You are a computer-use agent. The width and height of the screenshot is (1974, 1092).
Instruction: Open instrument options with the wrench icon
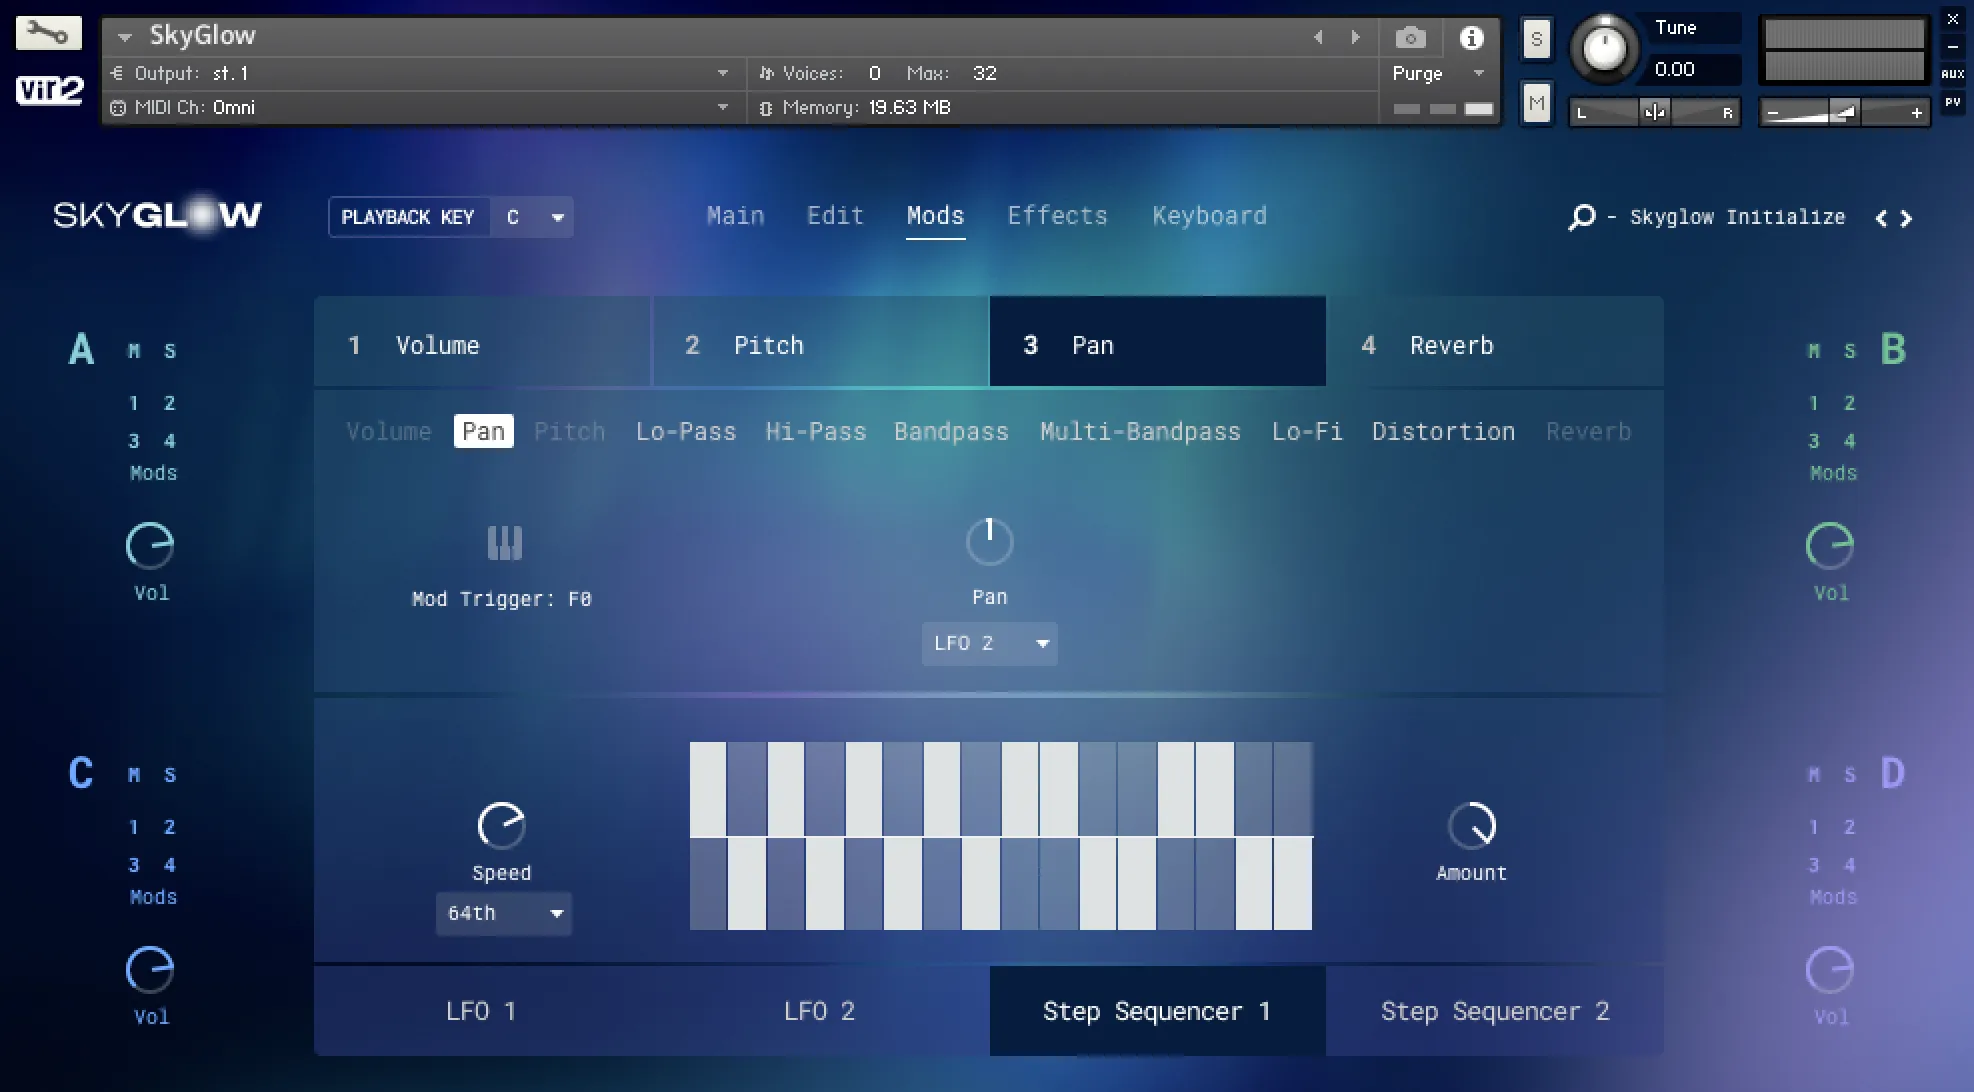tap(47, 33)
